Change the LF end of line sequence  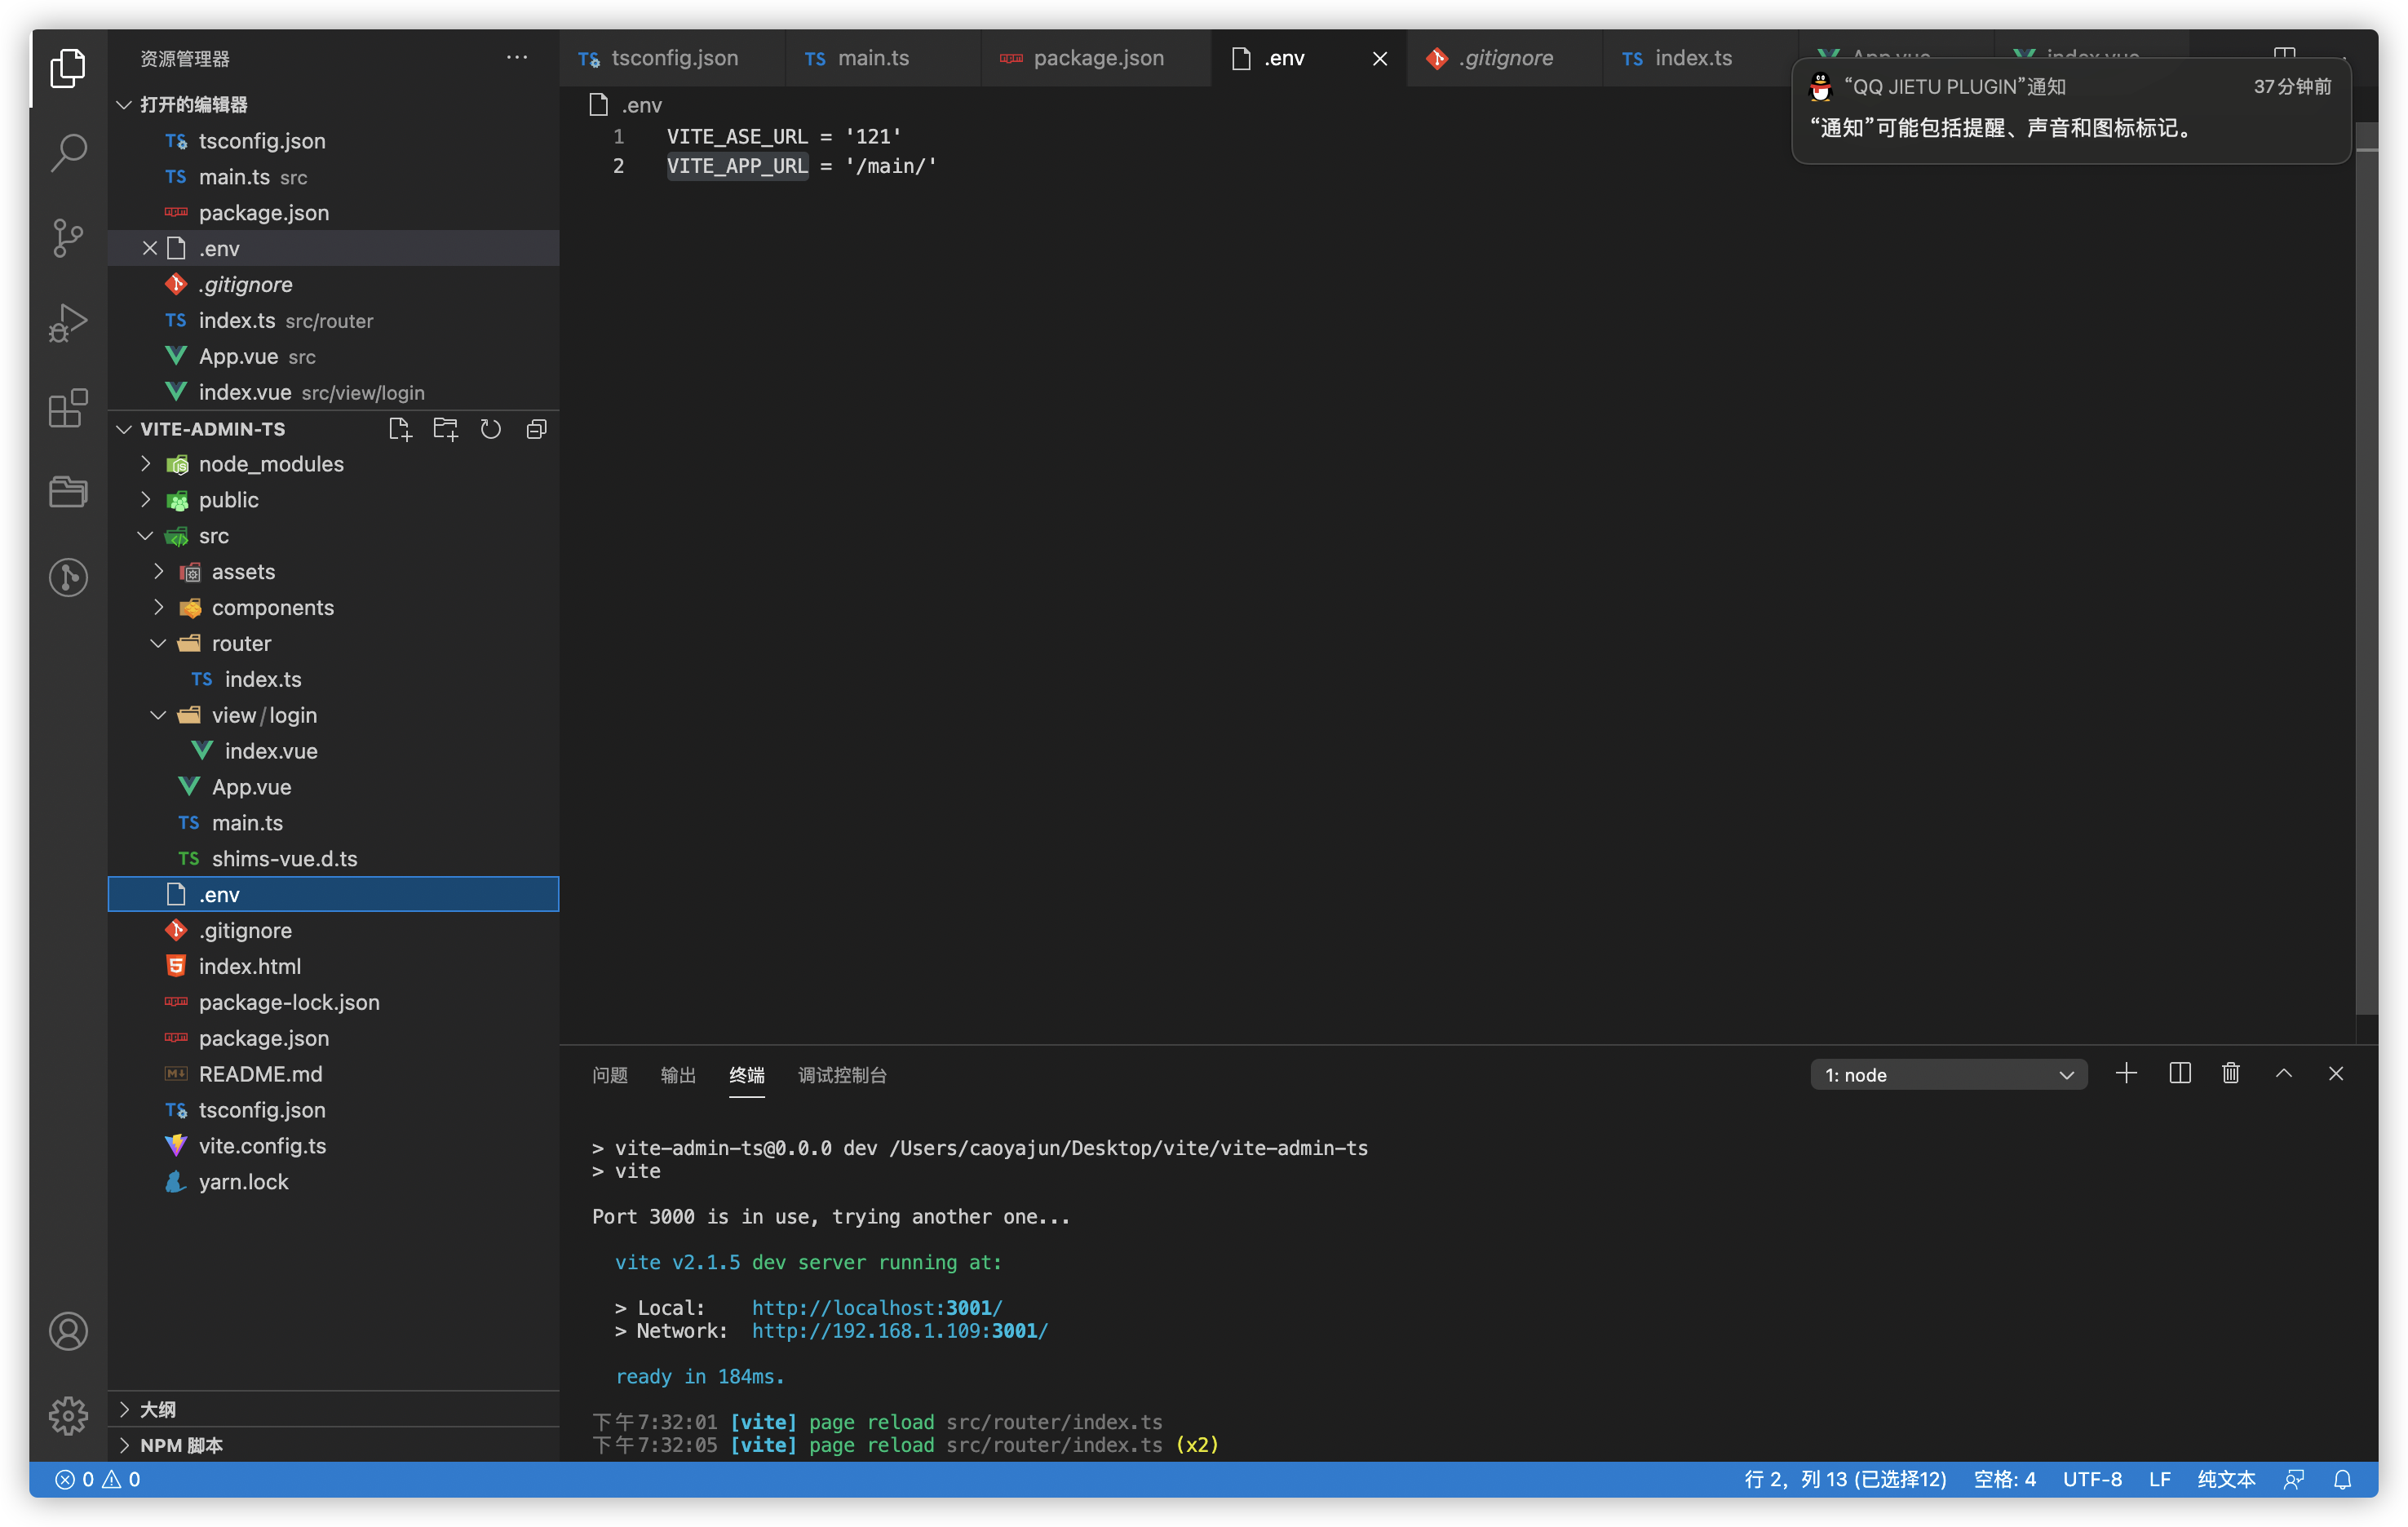coord(2160,1479)
